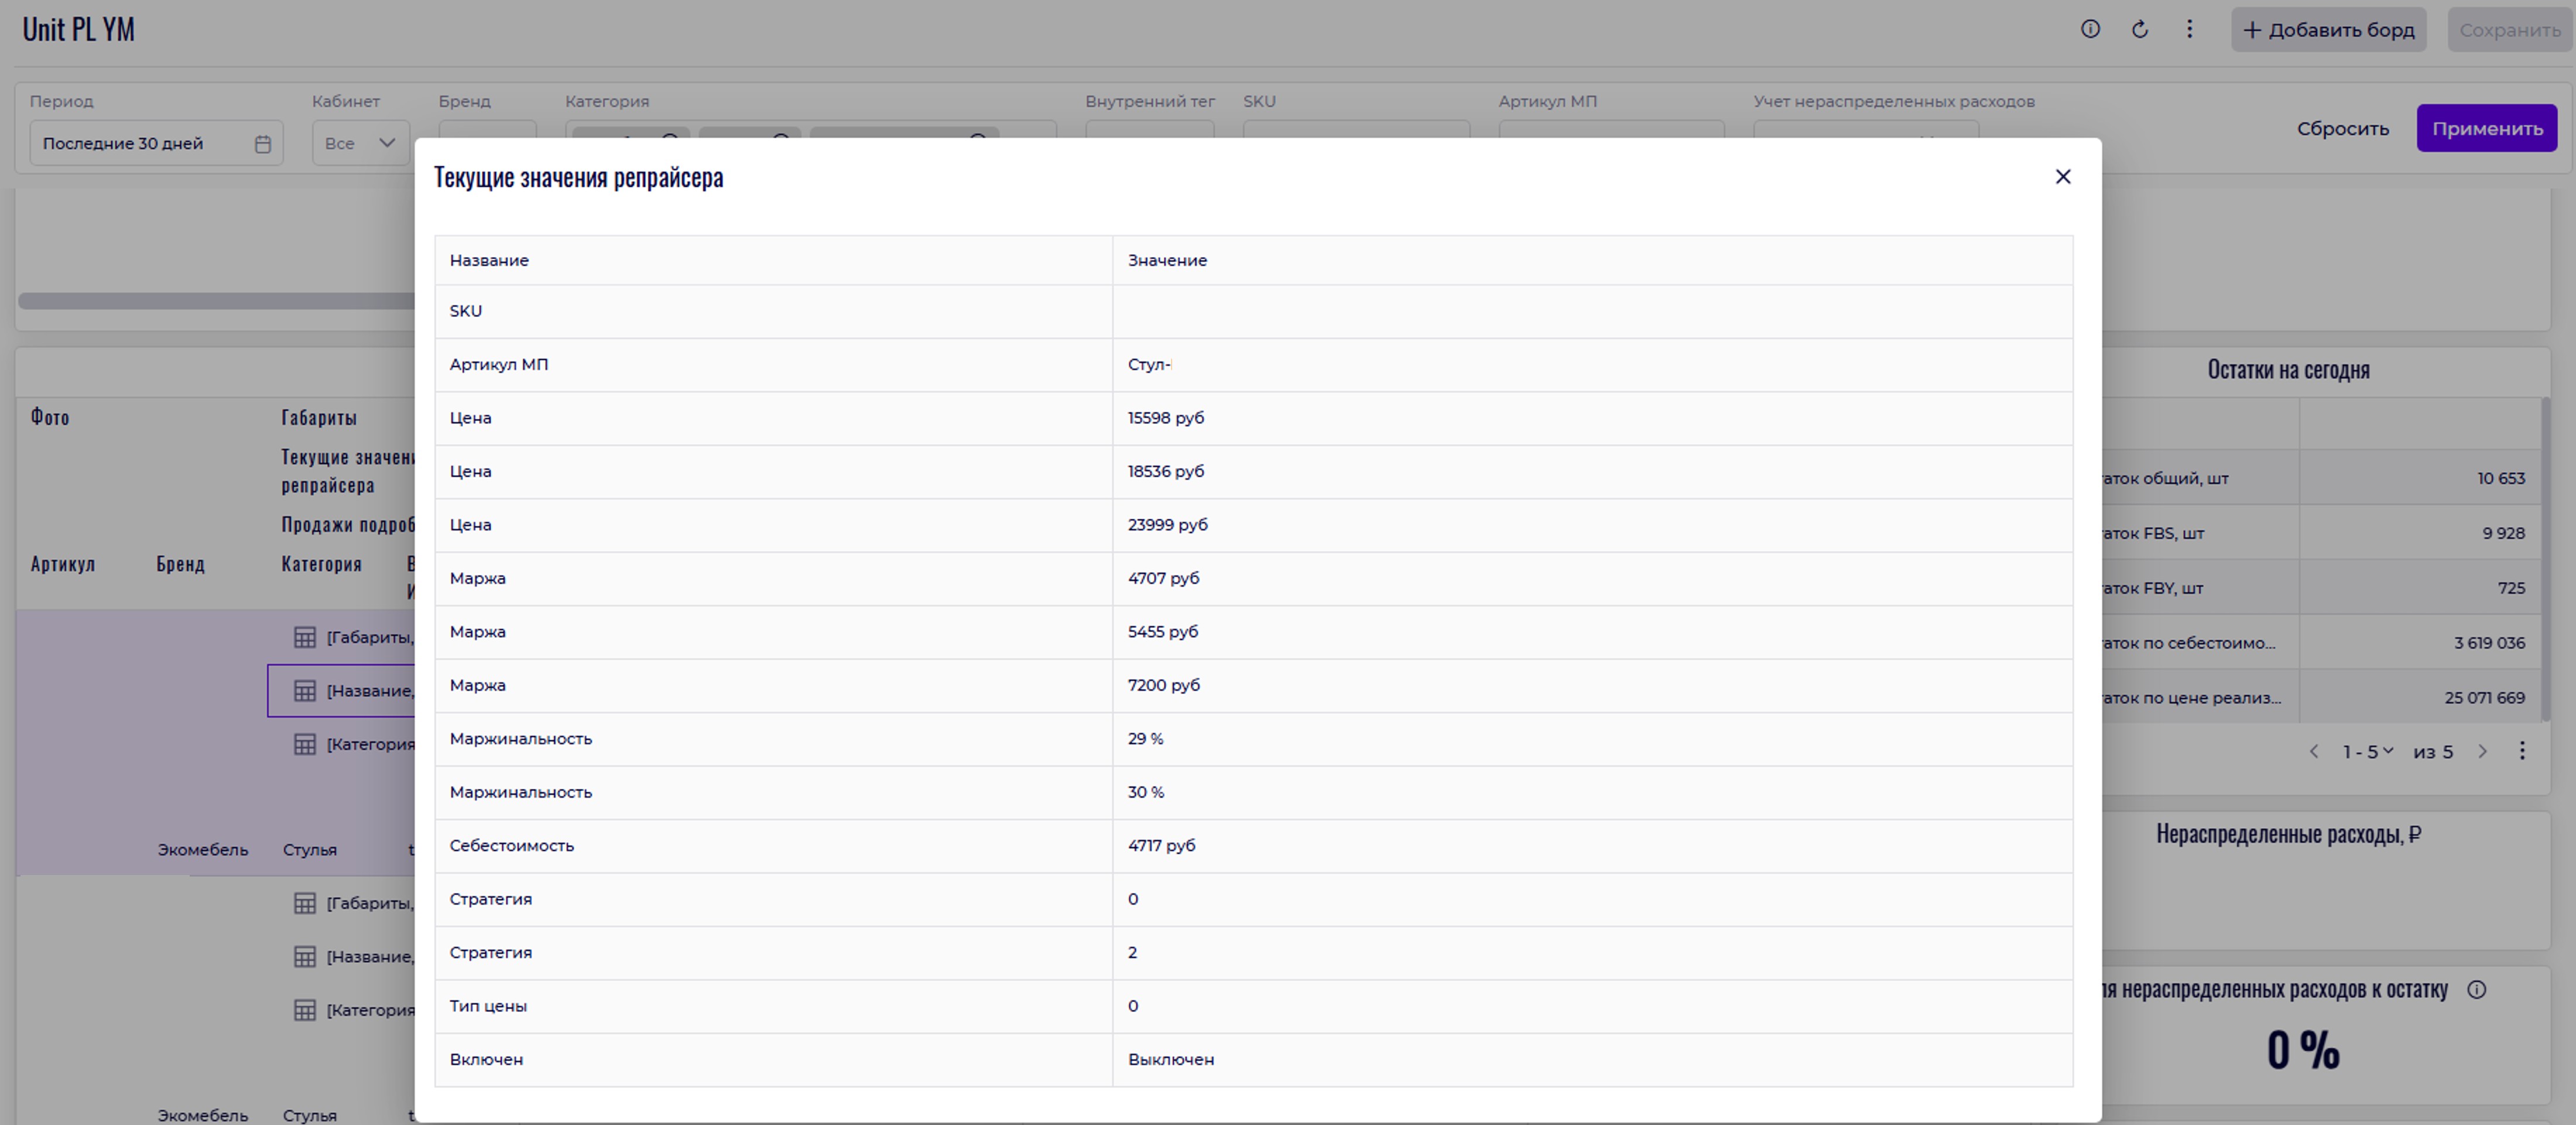The width and height of the screenshot is (2576, 1125).
Task: Click the calendar icon in Период field
Action: 263,144
